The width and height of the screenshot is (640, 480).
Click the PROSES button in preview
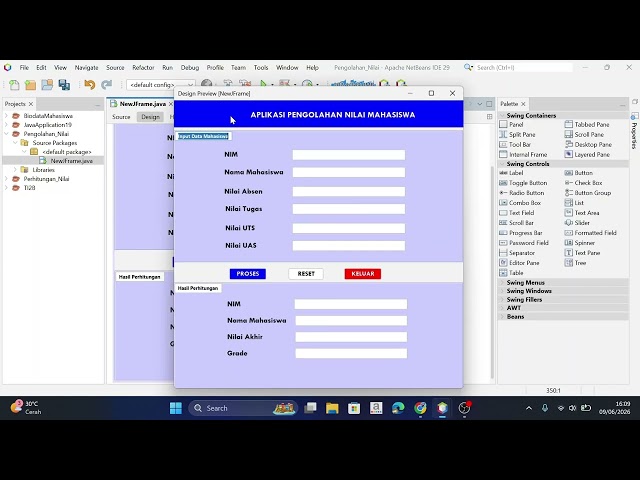(x=248, y=274)
